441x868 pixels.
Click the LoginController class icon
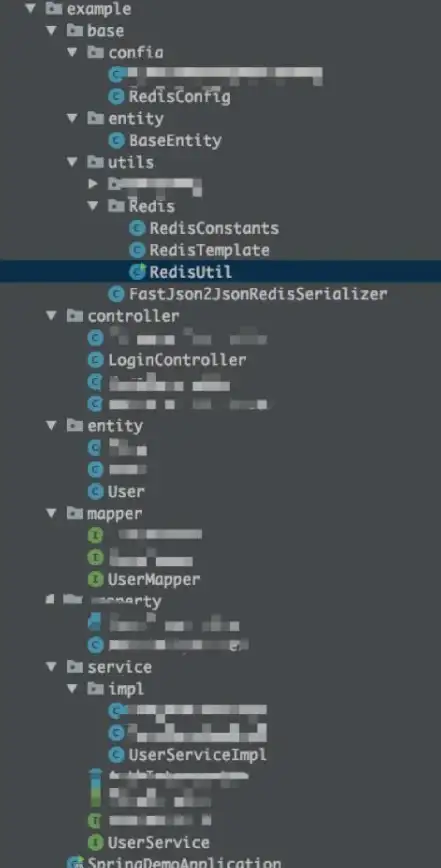96,360
